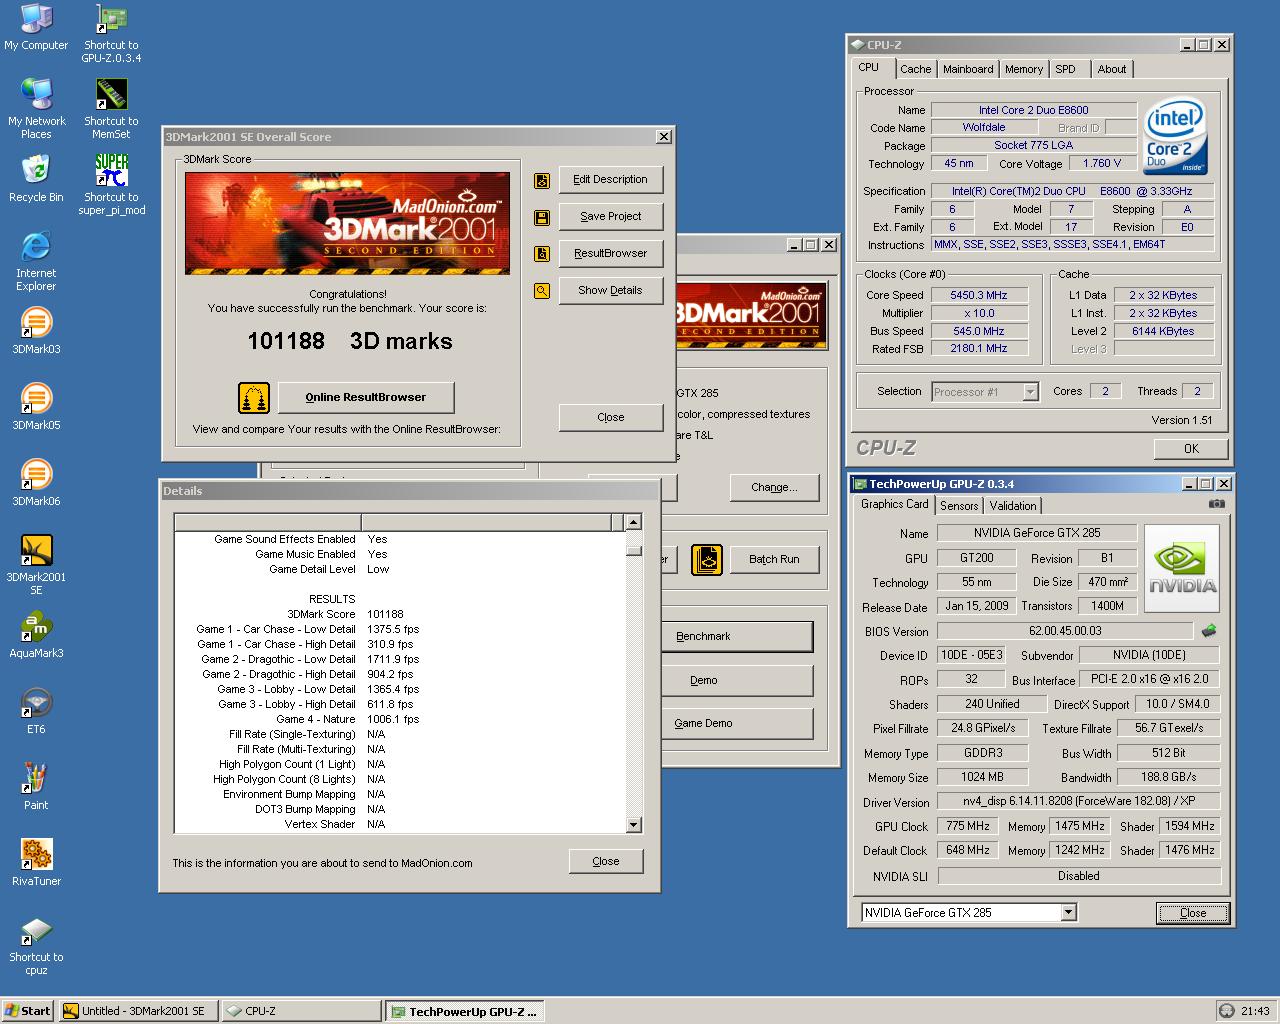Click the NVIDIA logo in GPU-Z
1280x1024 pixels.
(x=1182, y=568)
